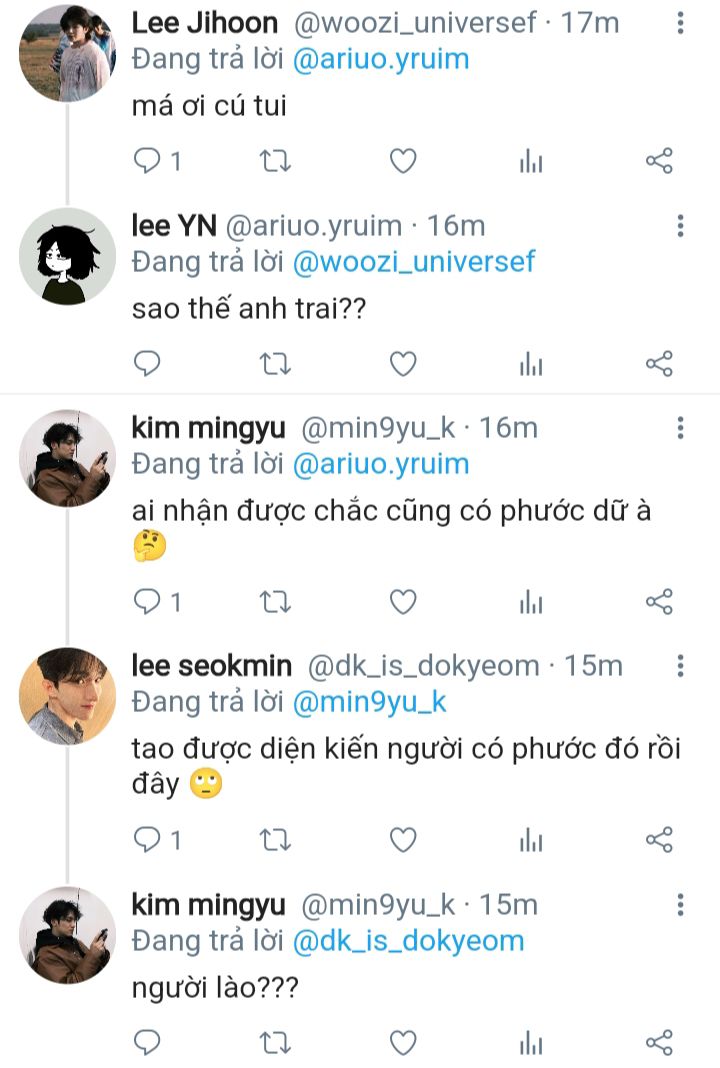View analytics for lee YN's tweet
Screen dimensions: 720x1068
531,364
